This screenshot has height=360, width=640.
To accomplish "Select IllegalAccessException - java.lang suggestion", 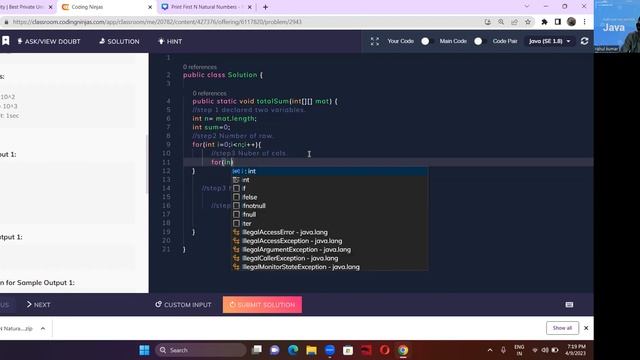I will click(329, 241).
